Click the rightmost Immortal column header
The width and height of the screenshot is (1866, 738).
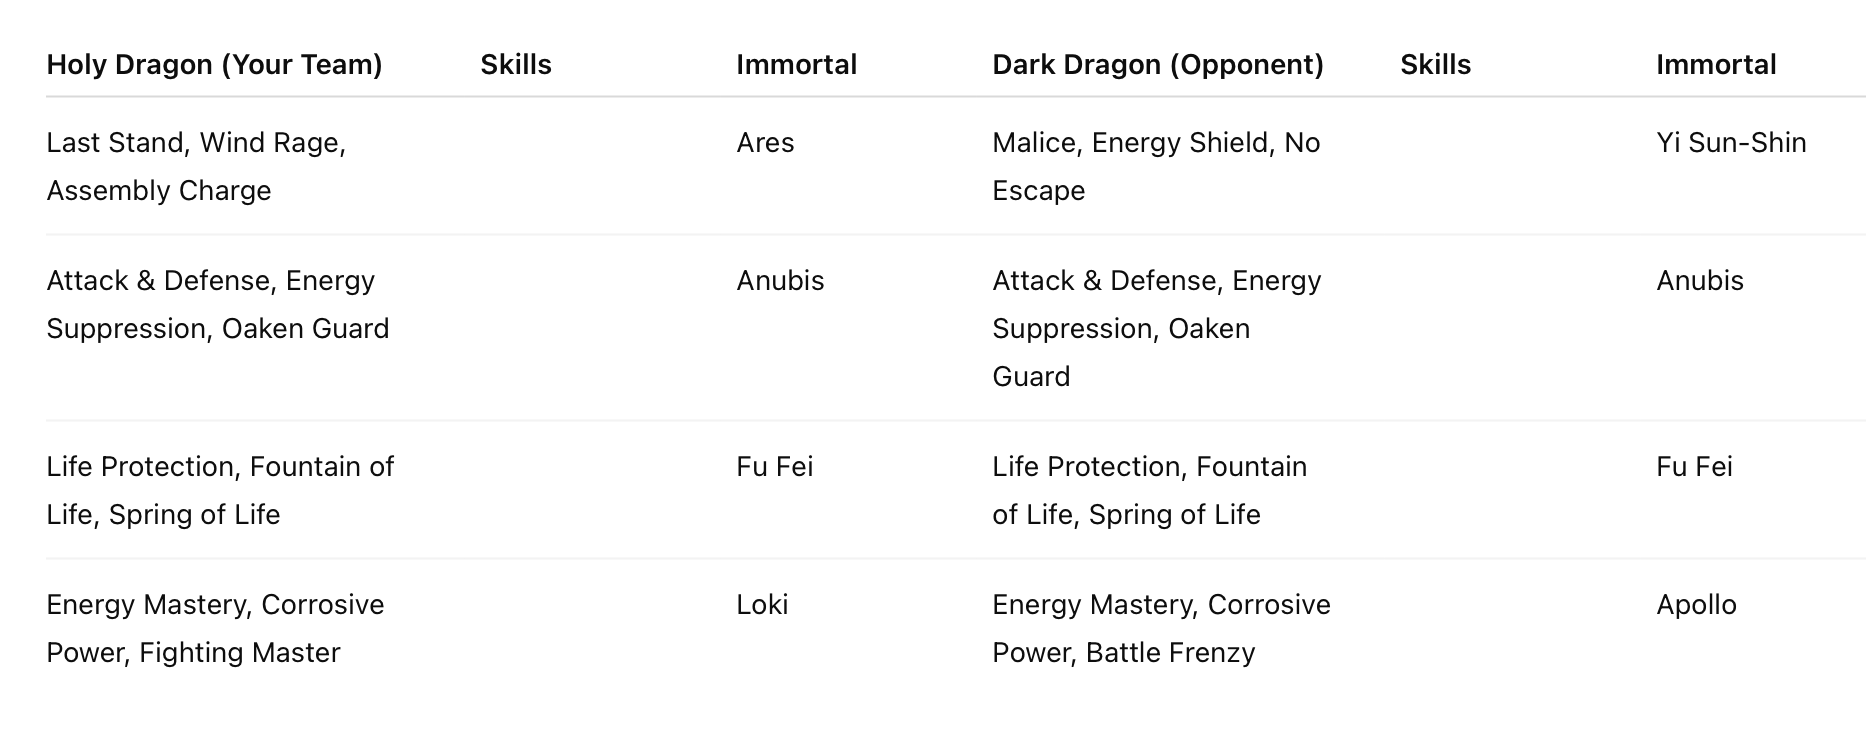coord(1716,65)
